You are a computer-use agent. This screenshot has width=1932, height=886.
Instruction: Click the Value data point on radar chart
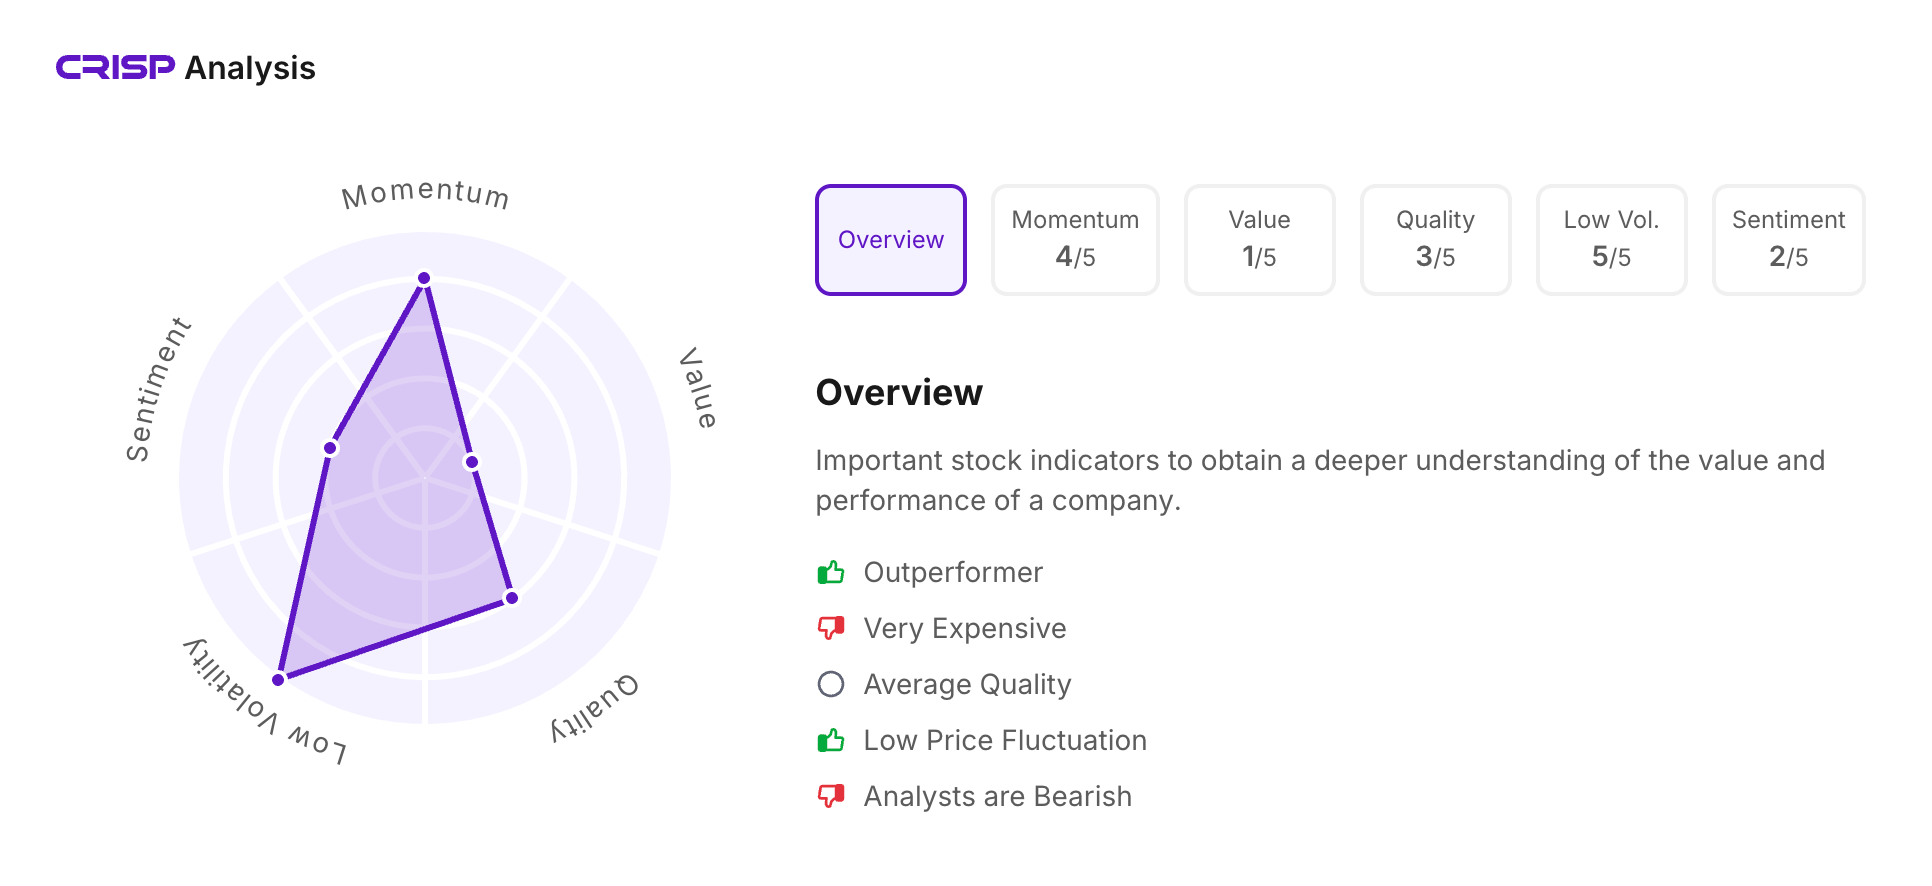click(472, 462)
